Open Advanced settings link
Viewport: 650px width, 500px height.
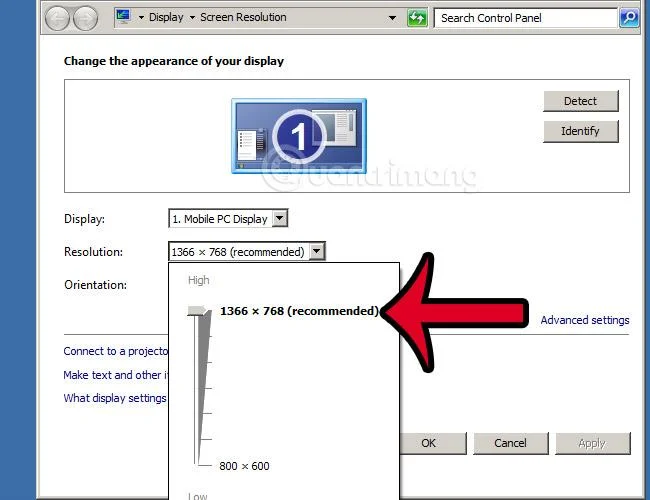point(585,320)
